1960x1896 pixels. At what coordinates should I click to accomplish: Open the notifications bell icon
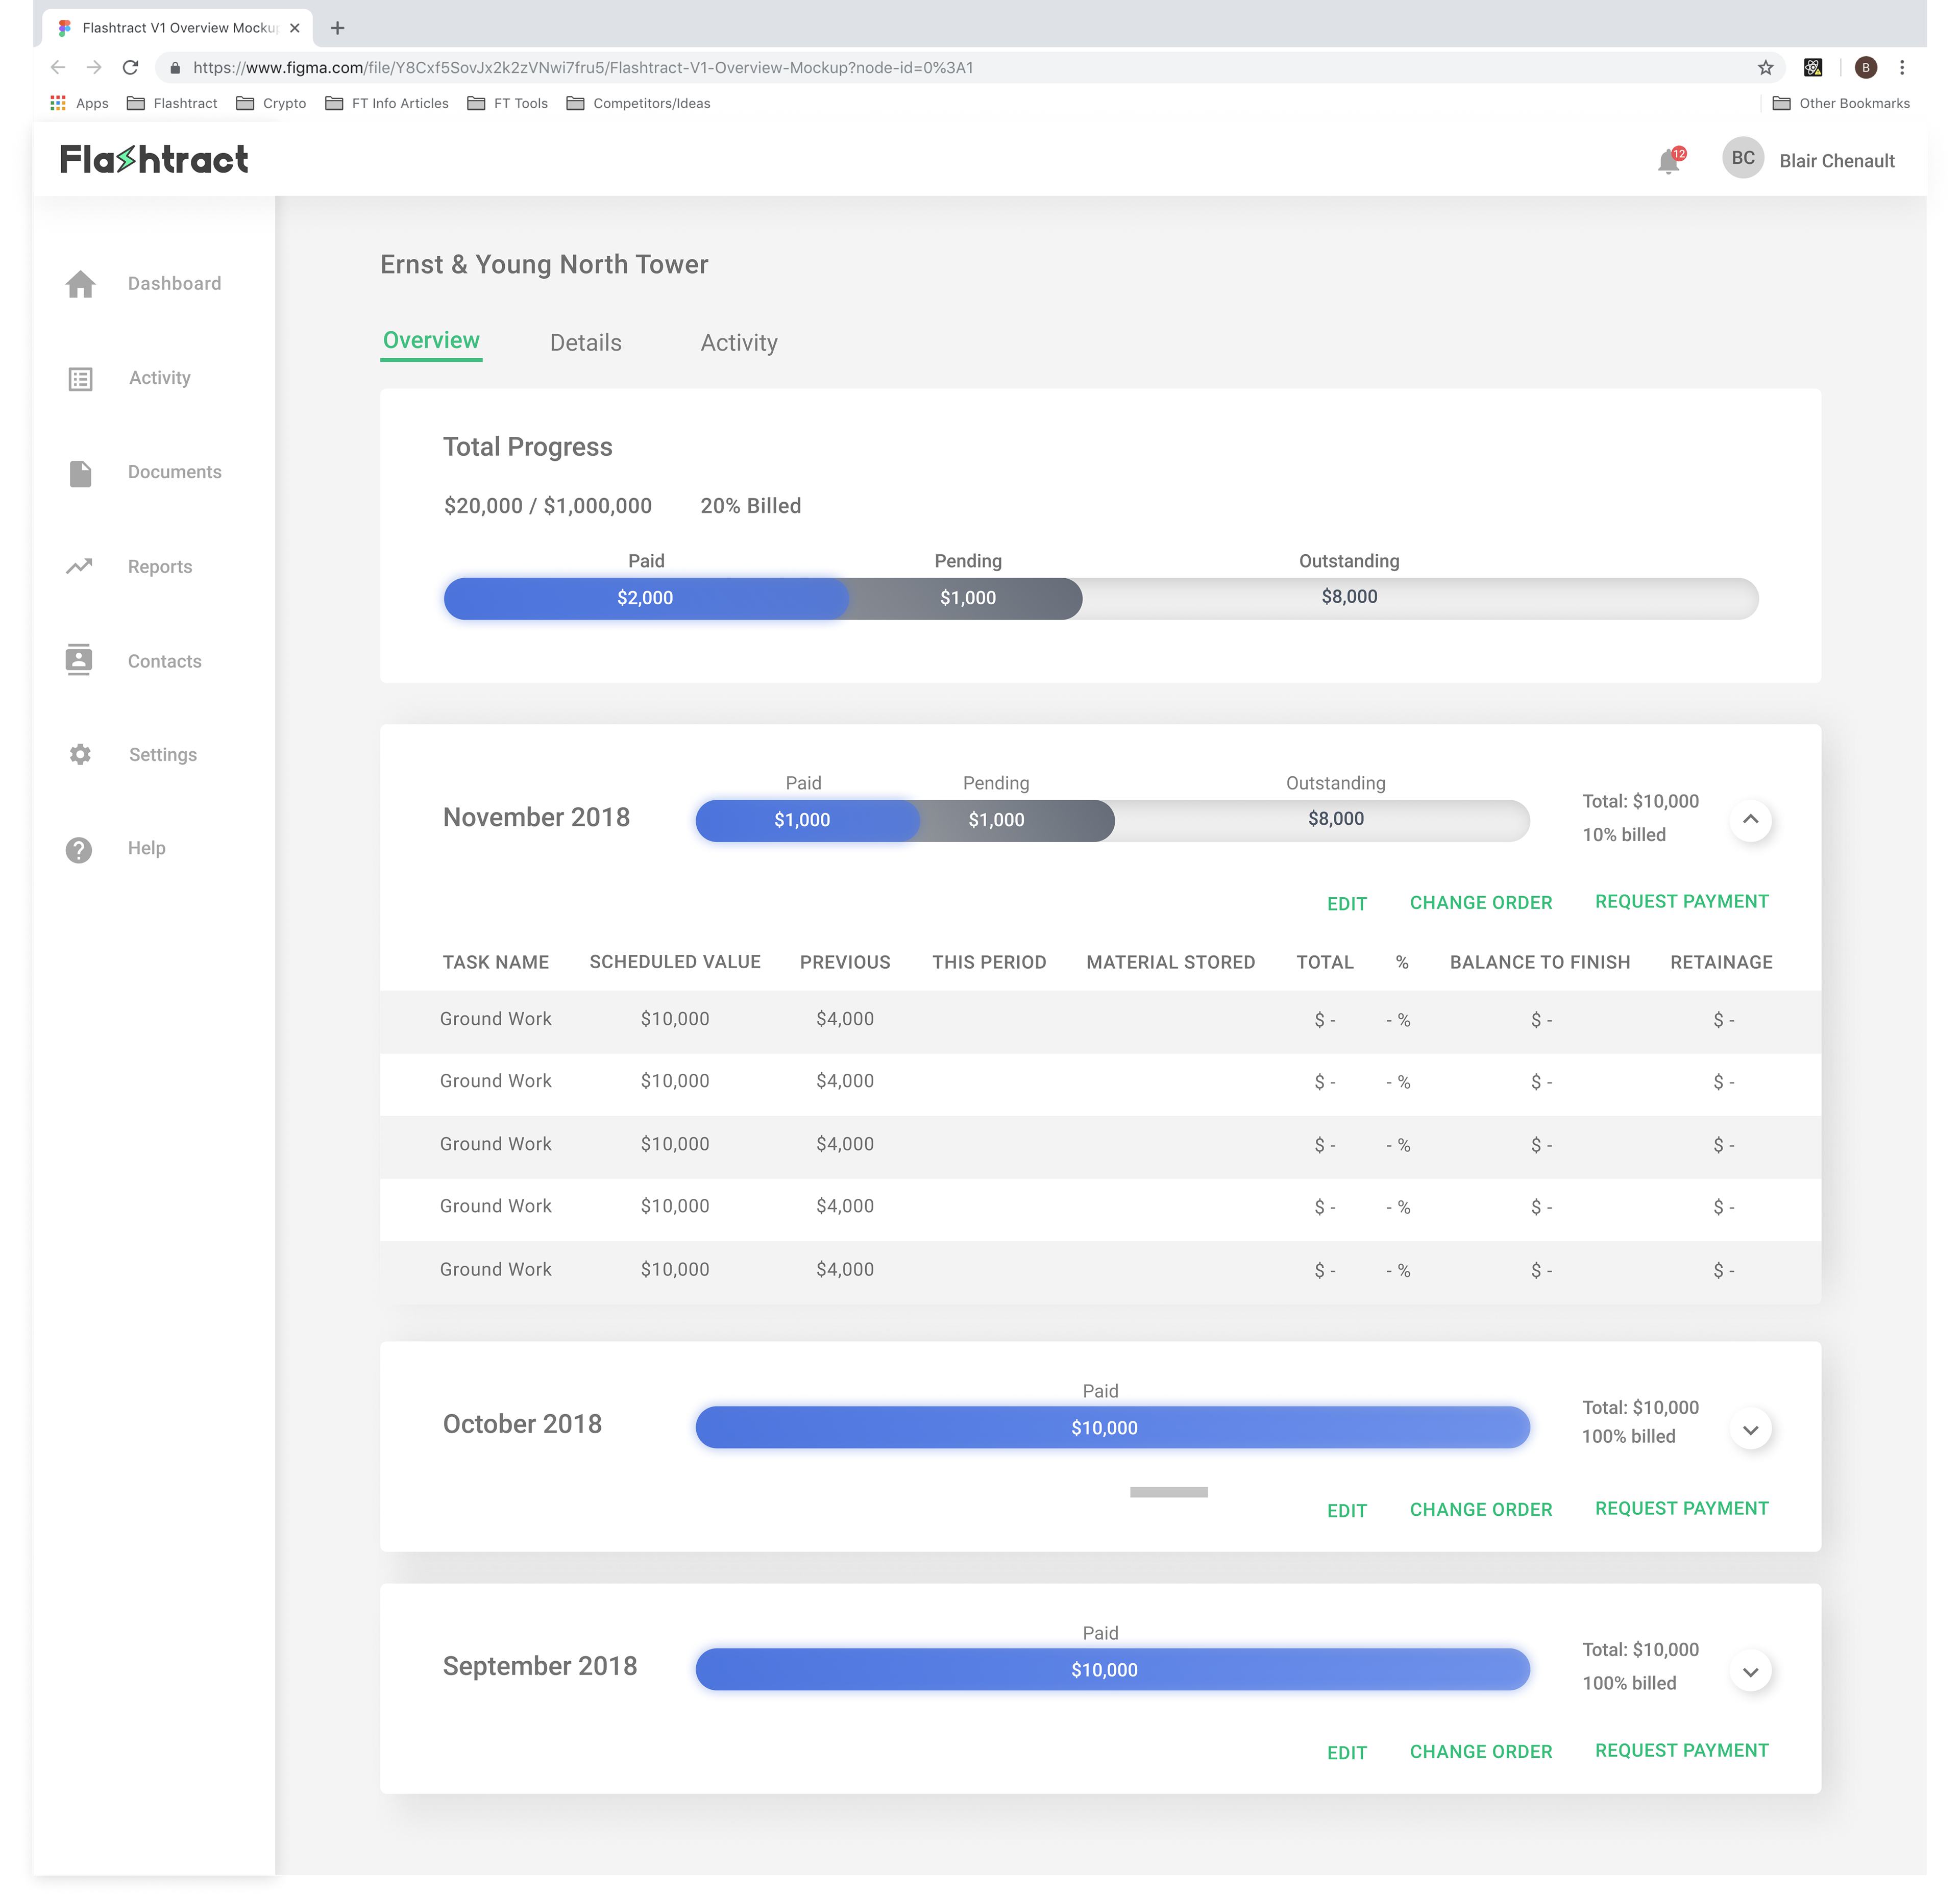pyautogui.click(x=1668, y=161)
